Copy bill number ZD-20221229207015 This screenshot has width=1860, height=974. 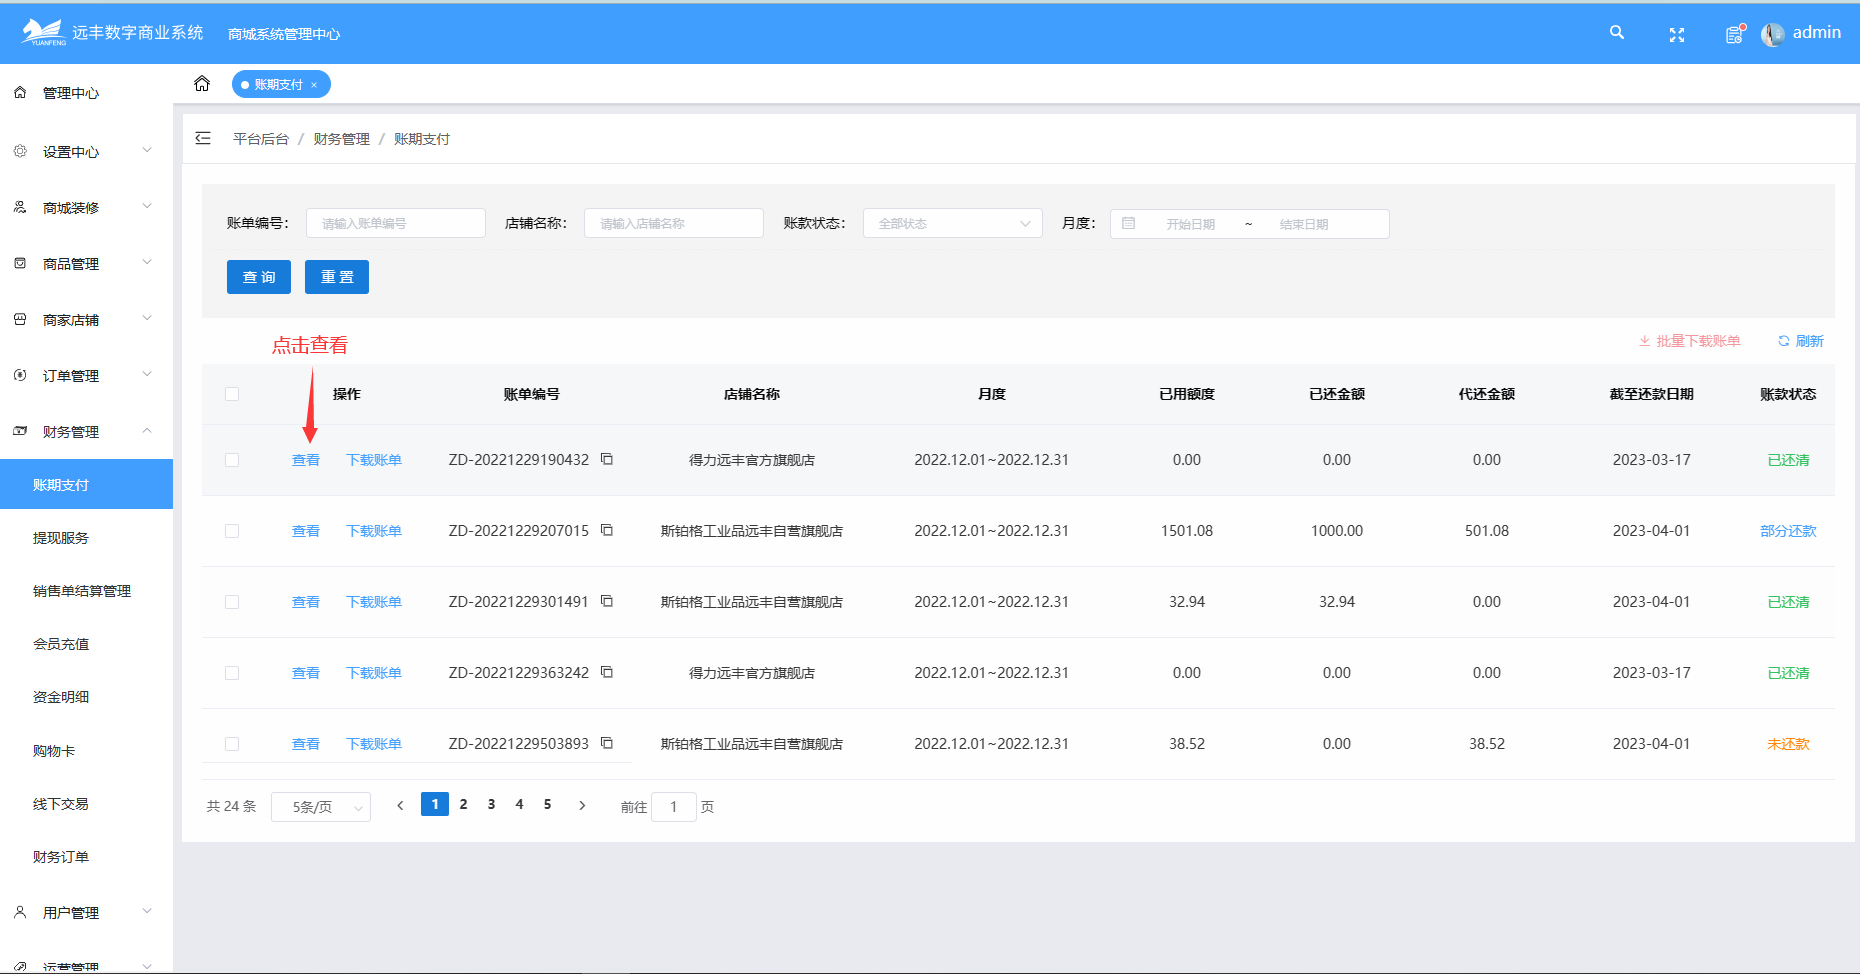pyautogui.click(x=607, y=530)
